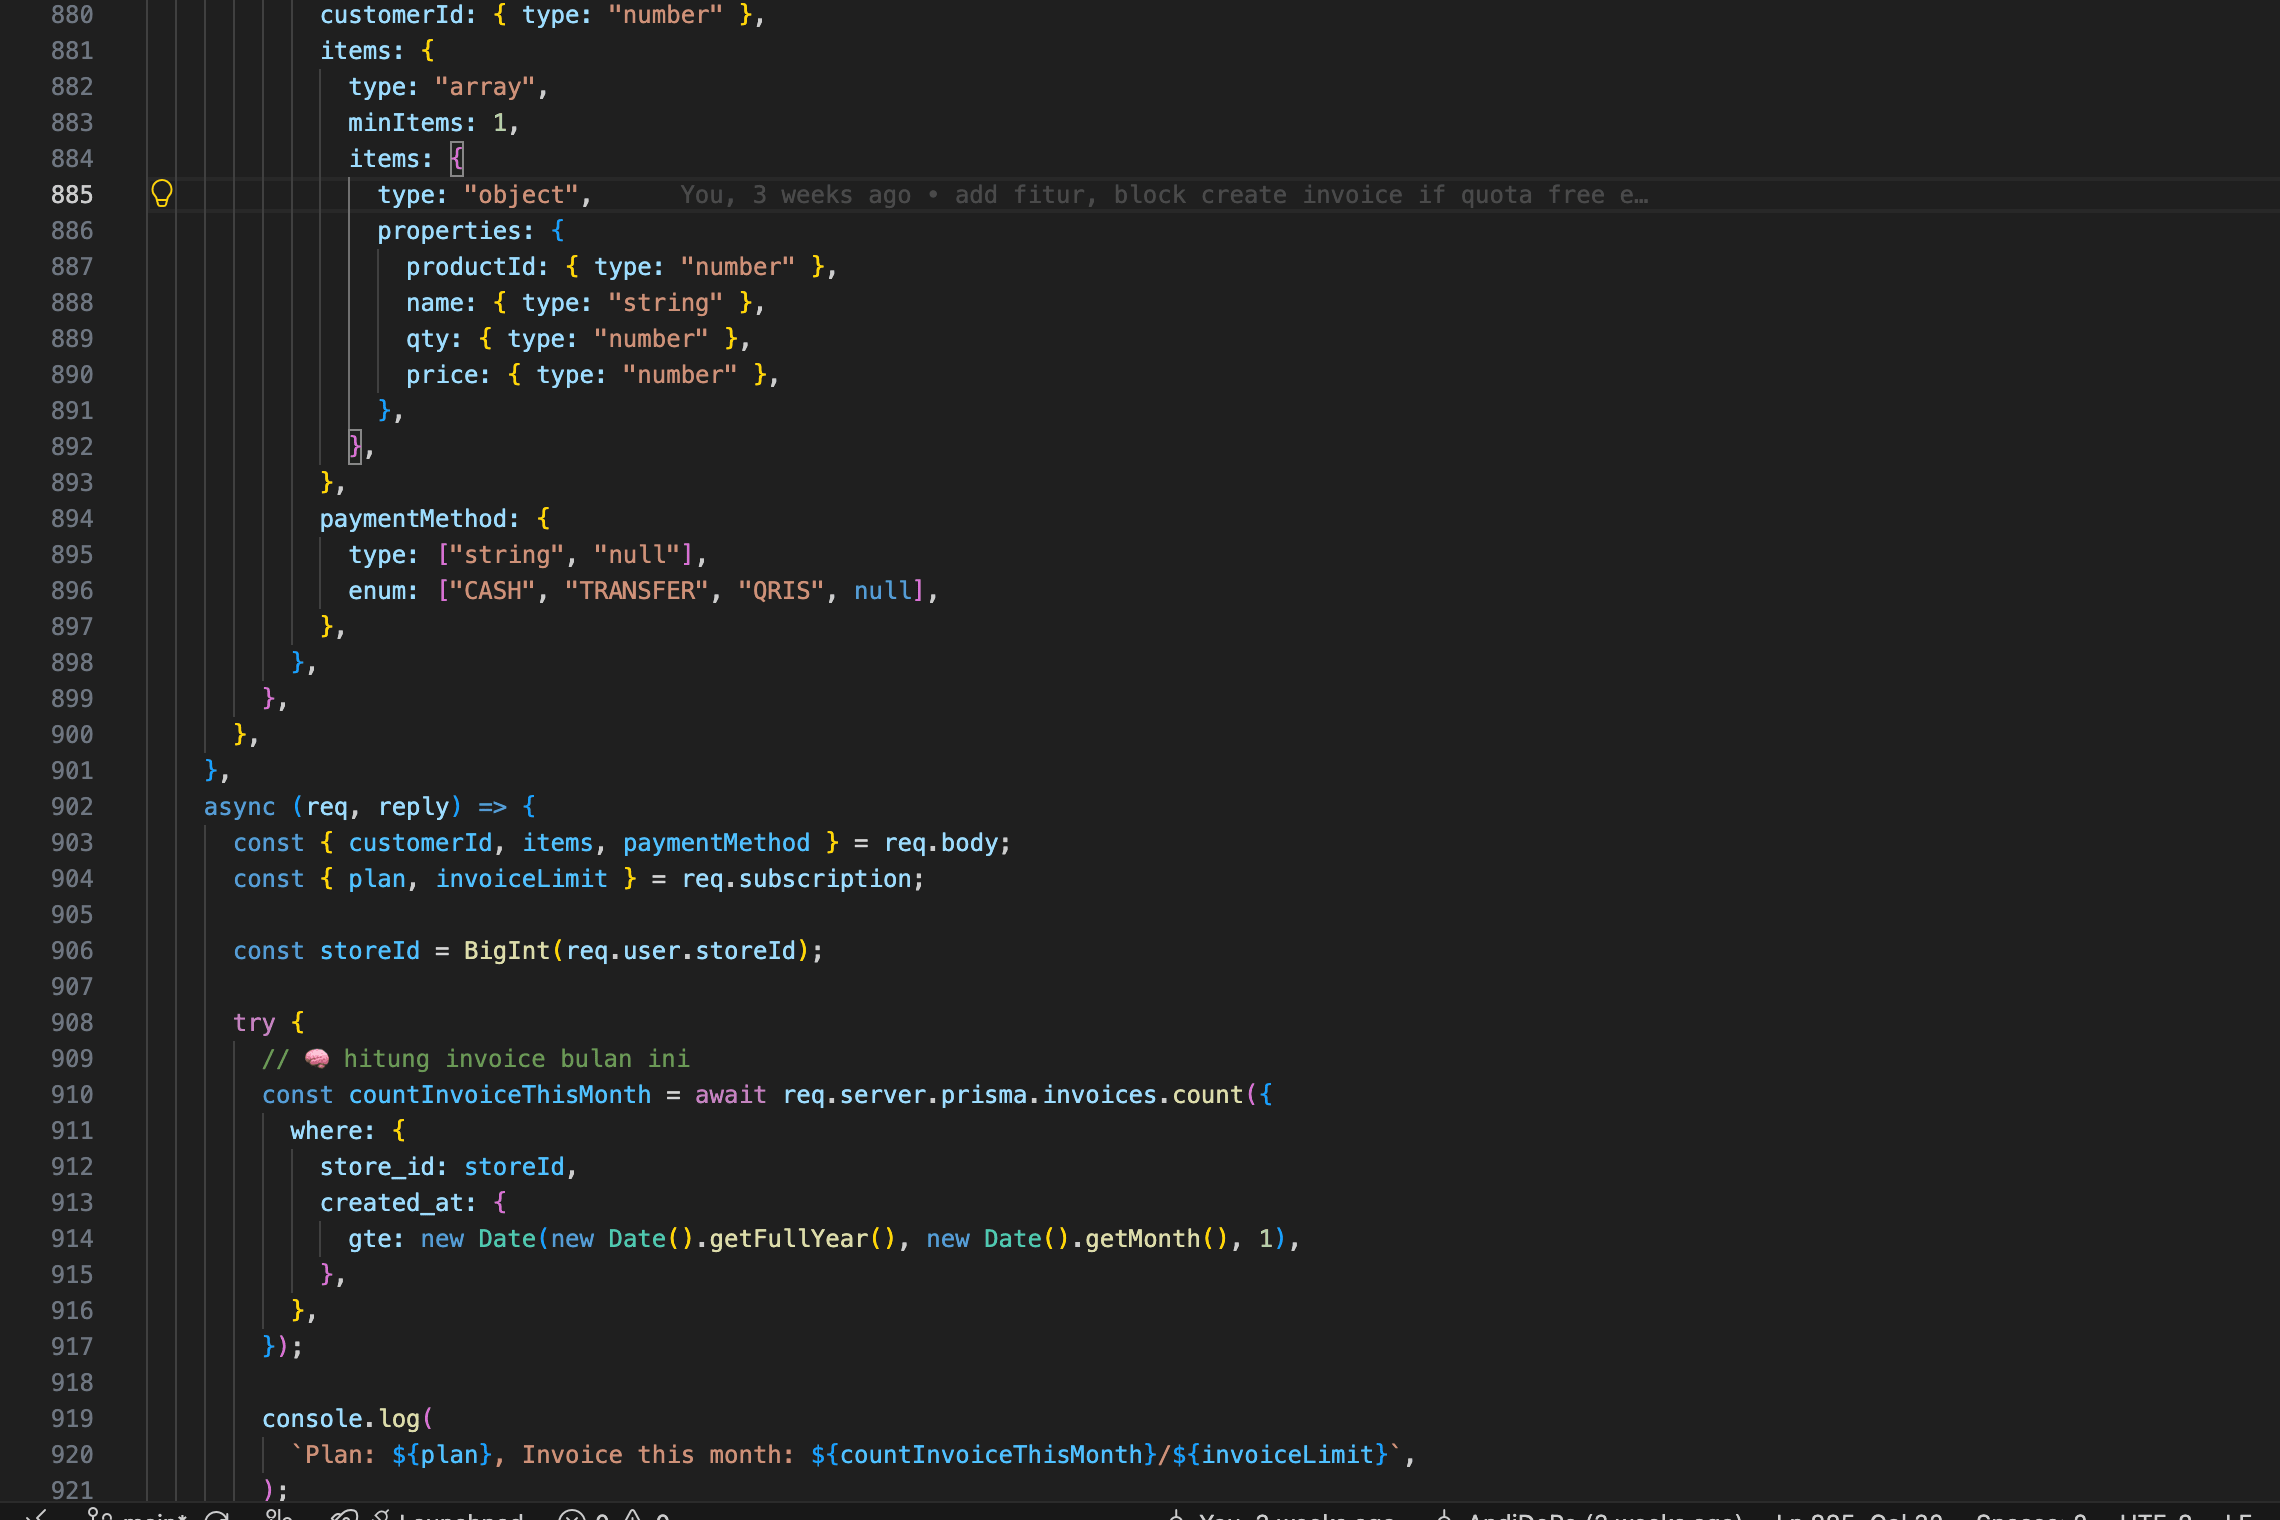Click the 'plan' variable on line 904
Screen dimensions: 2280x1520
[377, 879]
